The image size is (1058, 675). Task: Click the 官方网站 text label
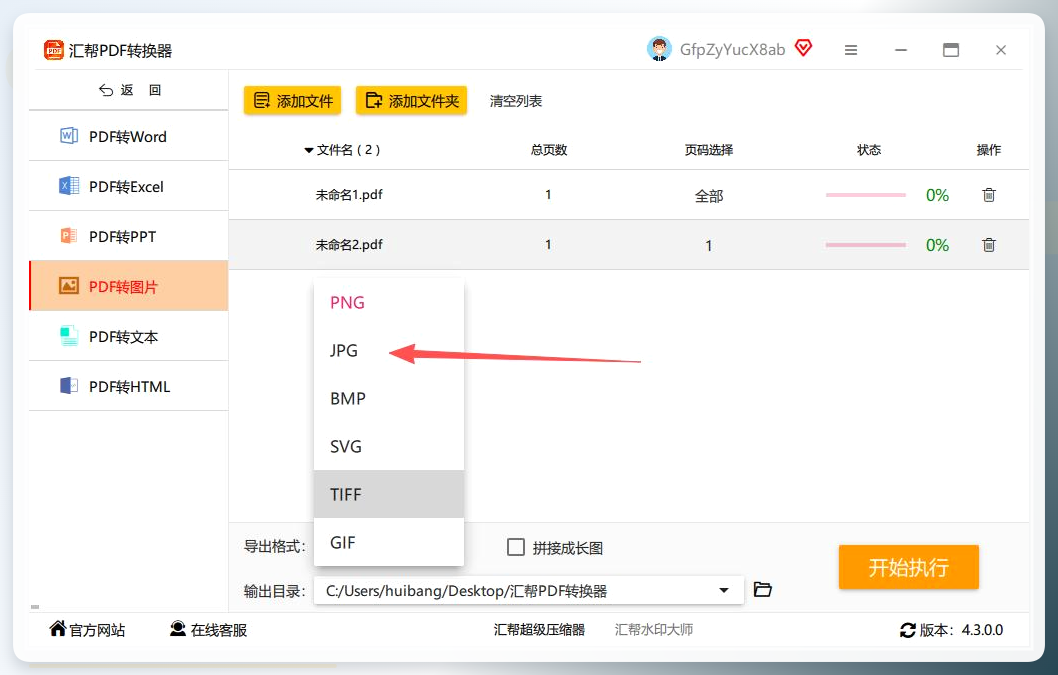pyautogui.click(x=97, y=630)
